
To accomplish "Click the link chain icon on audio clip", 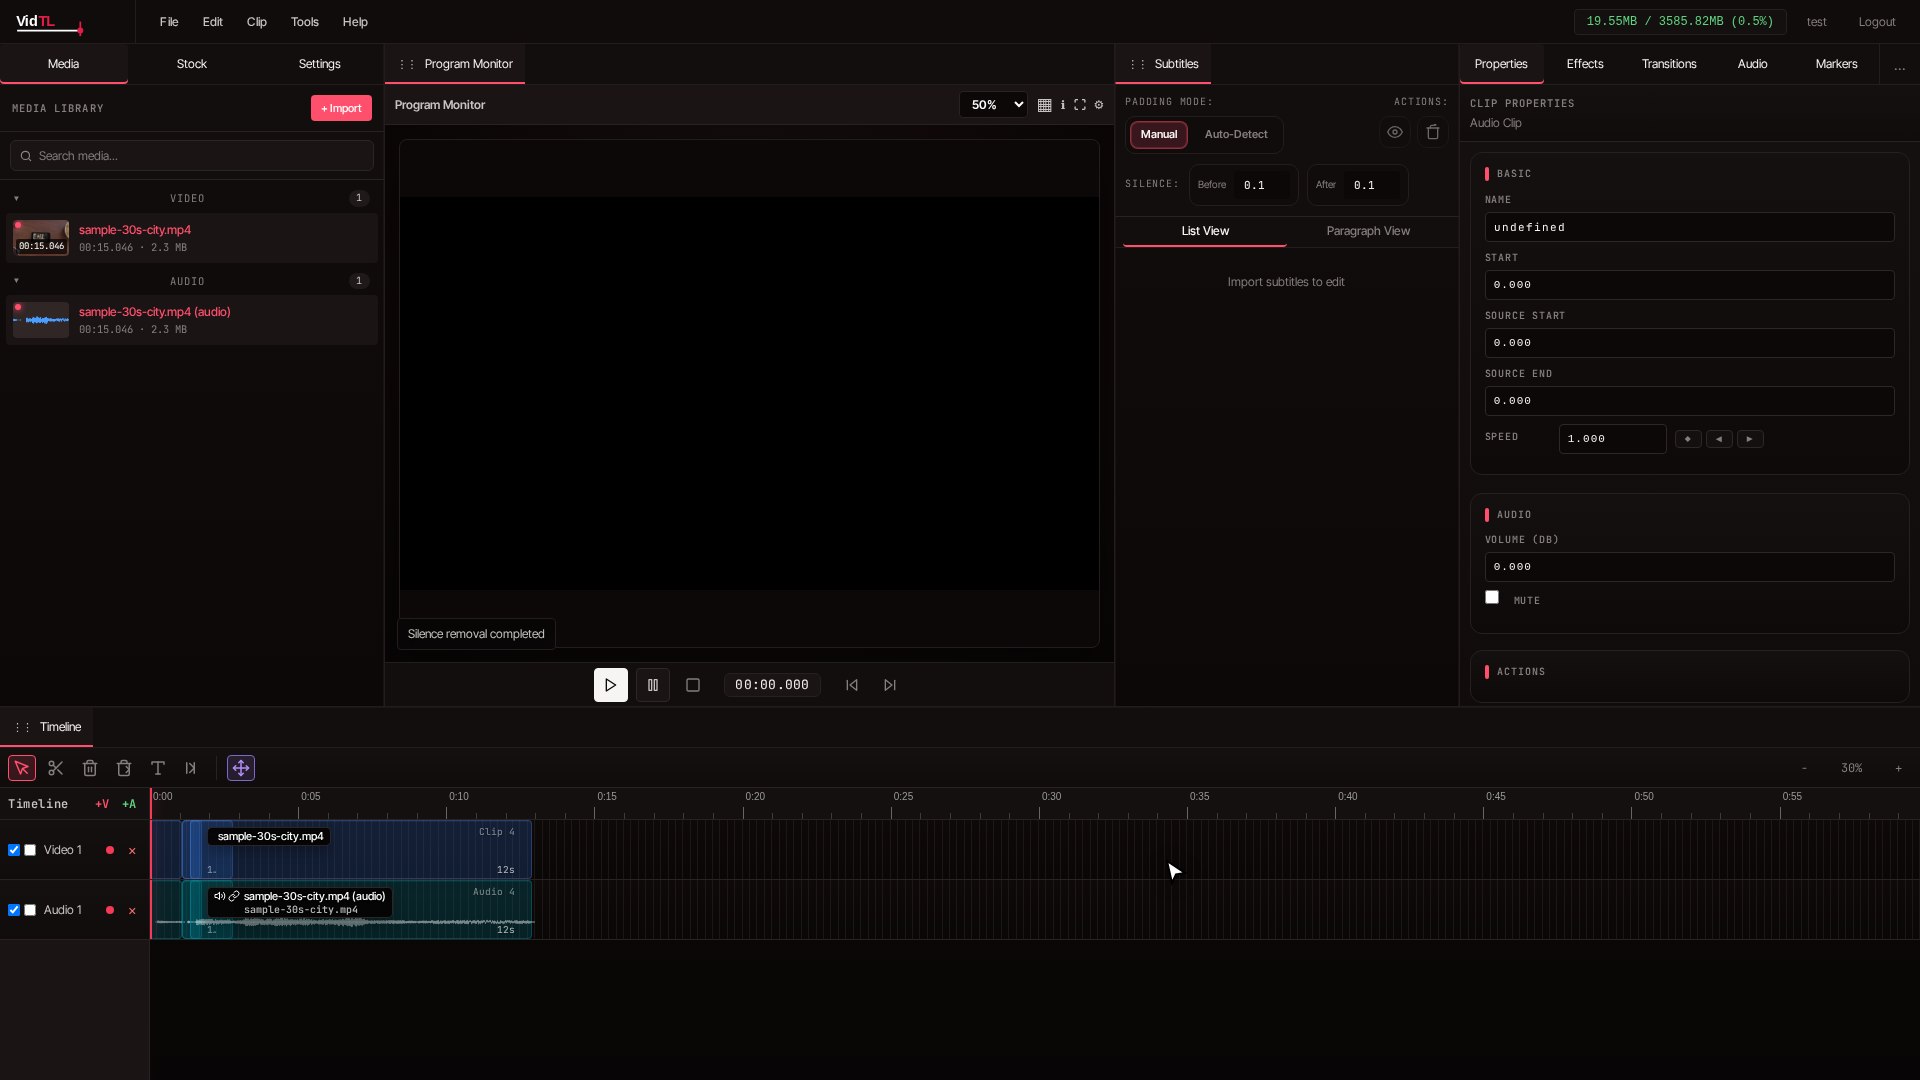I will pyautogui.click(x=234, y=896).
